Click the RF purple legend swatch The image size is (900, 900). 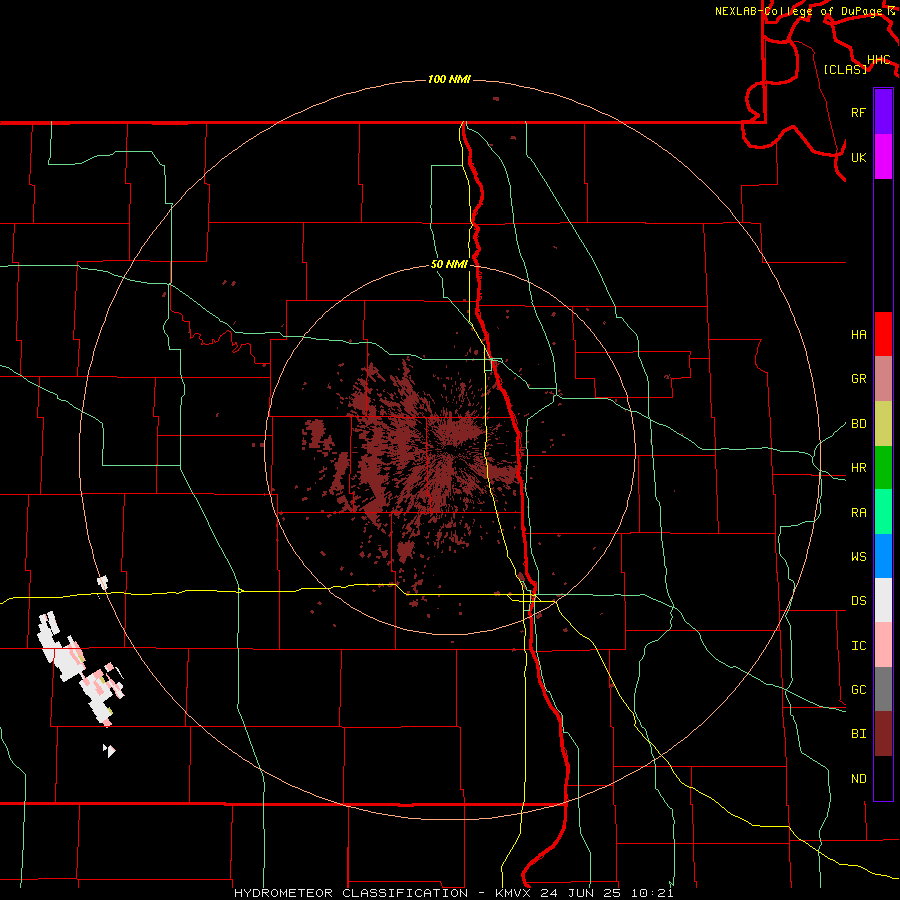(883, 112)
